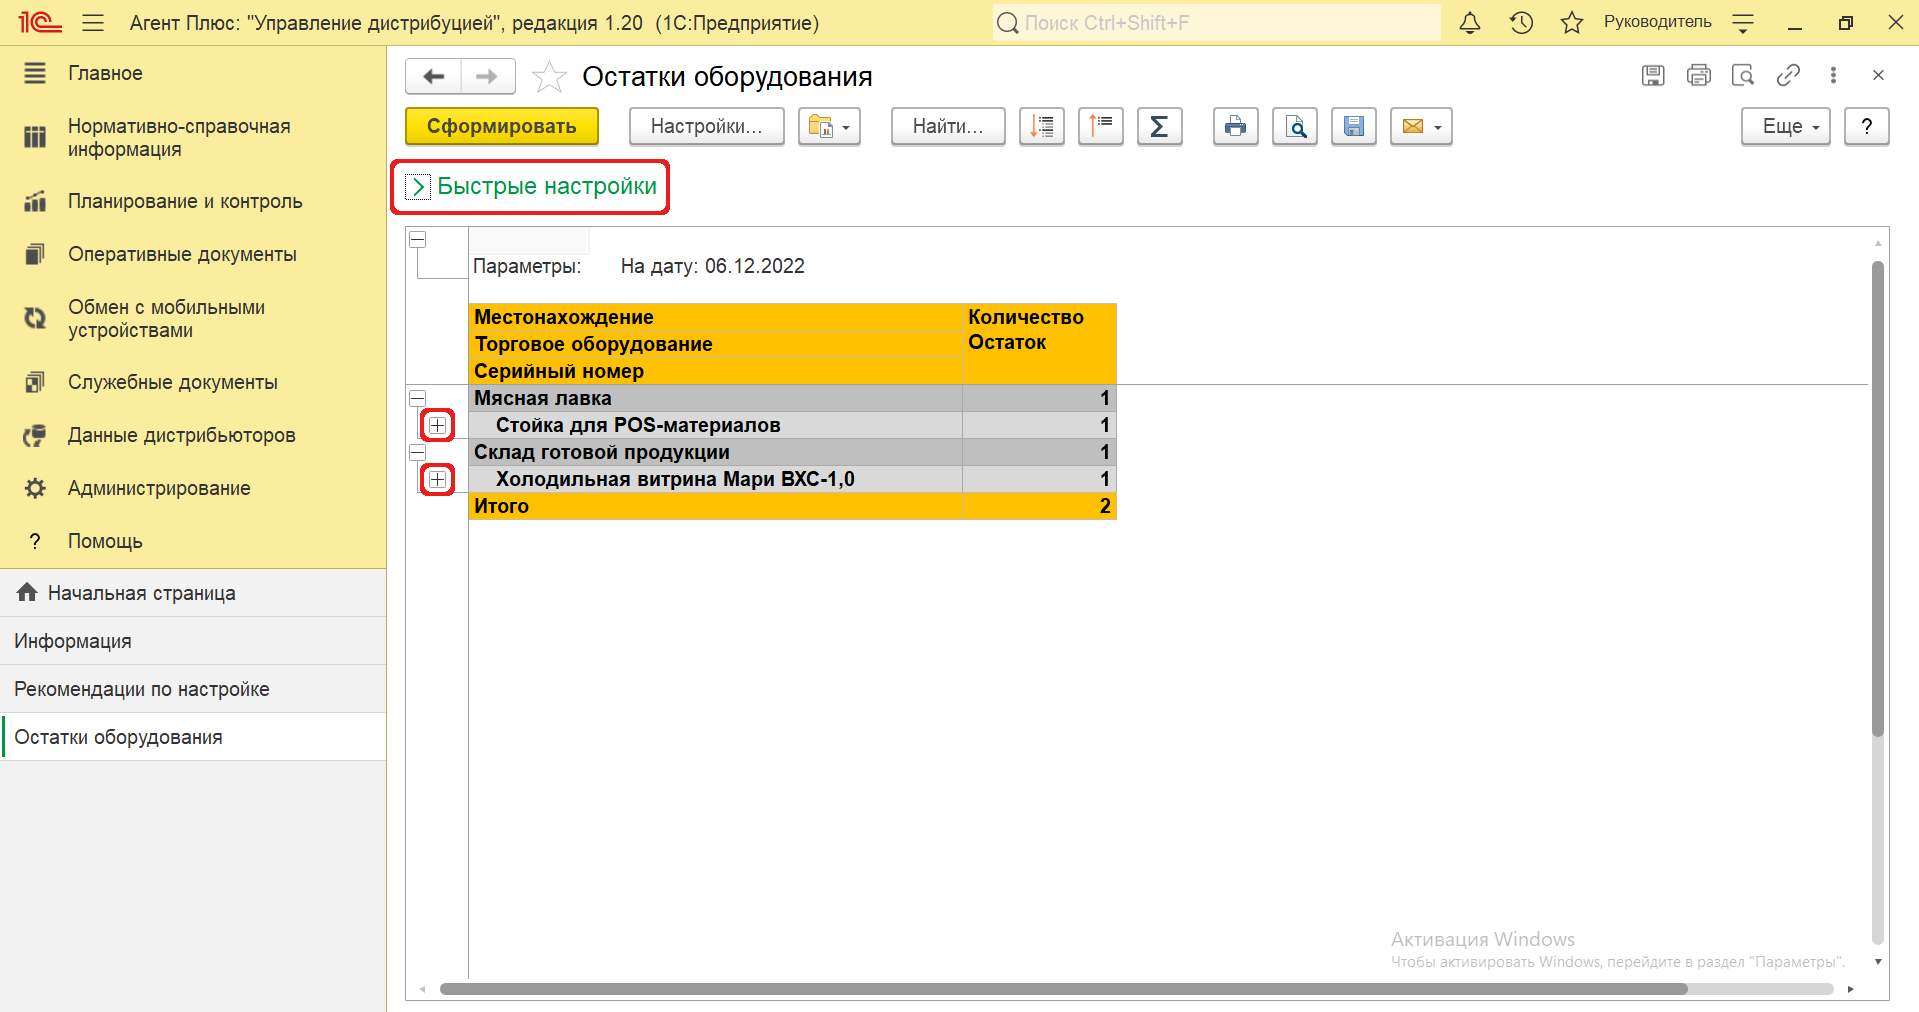The image size is (1919, 1012).
Task: Click the horizontal scrollbar of the report
Action: 1063,989
